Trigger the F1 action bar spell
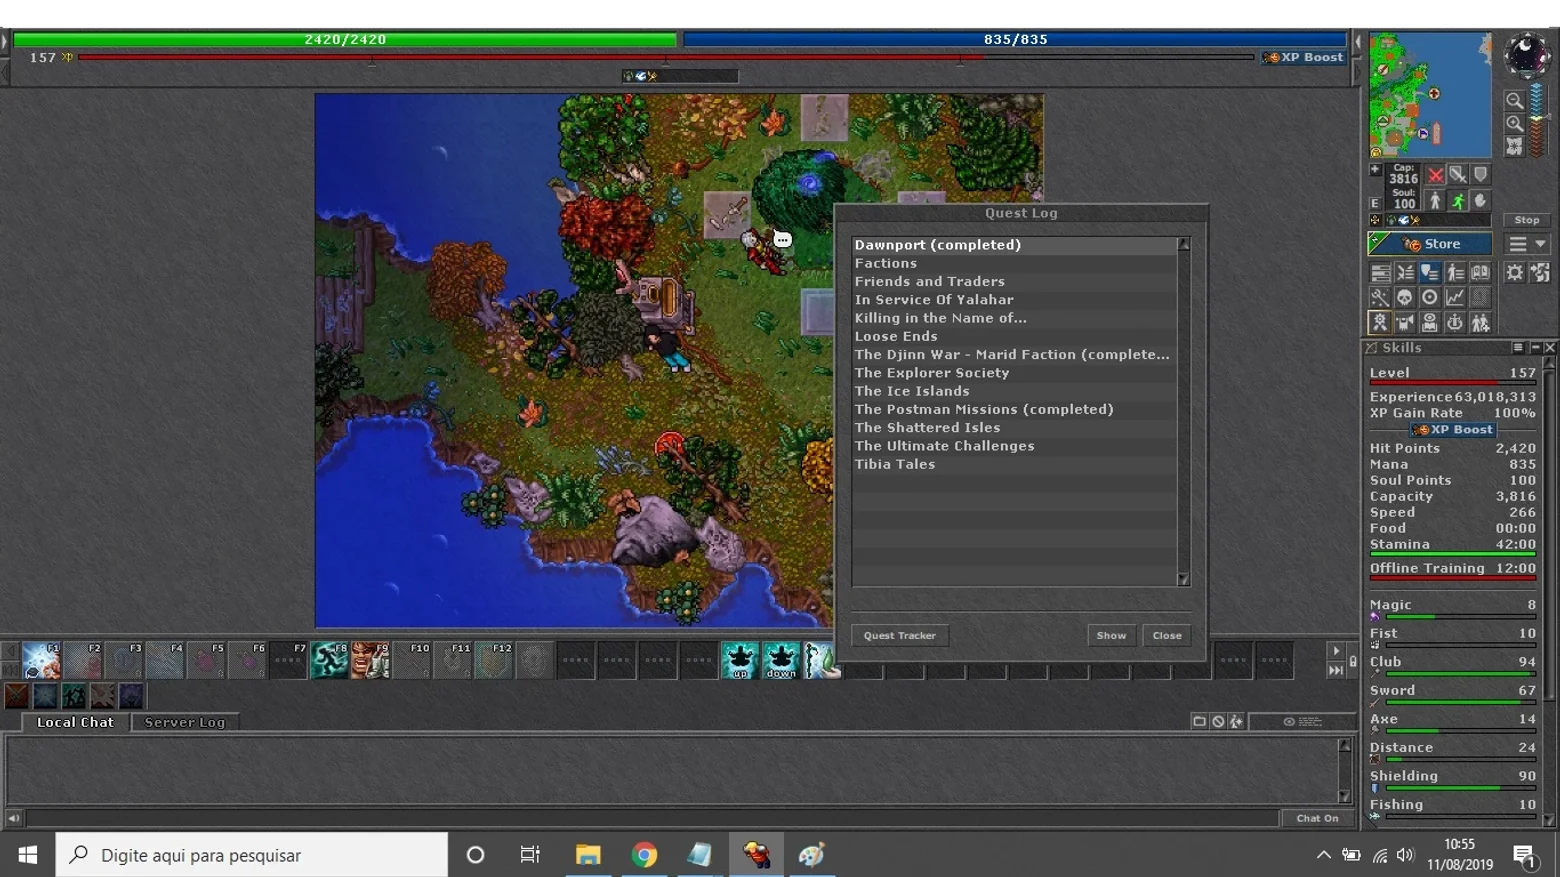This screenshot has width=1560, height=877. pos(42,660)
